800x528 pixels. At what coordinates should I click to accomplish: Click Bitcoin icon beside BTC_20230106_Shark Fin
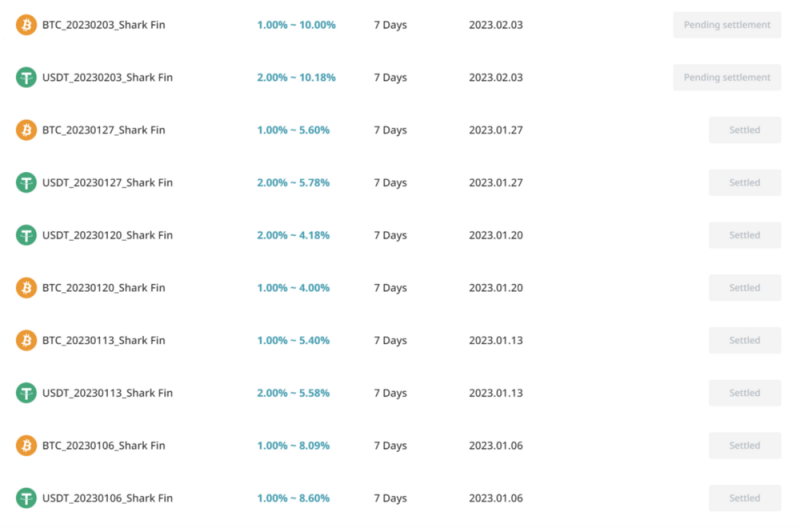click(x=26, y=445)
